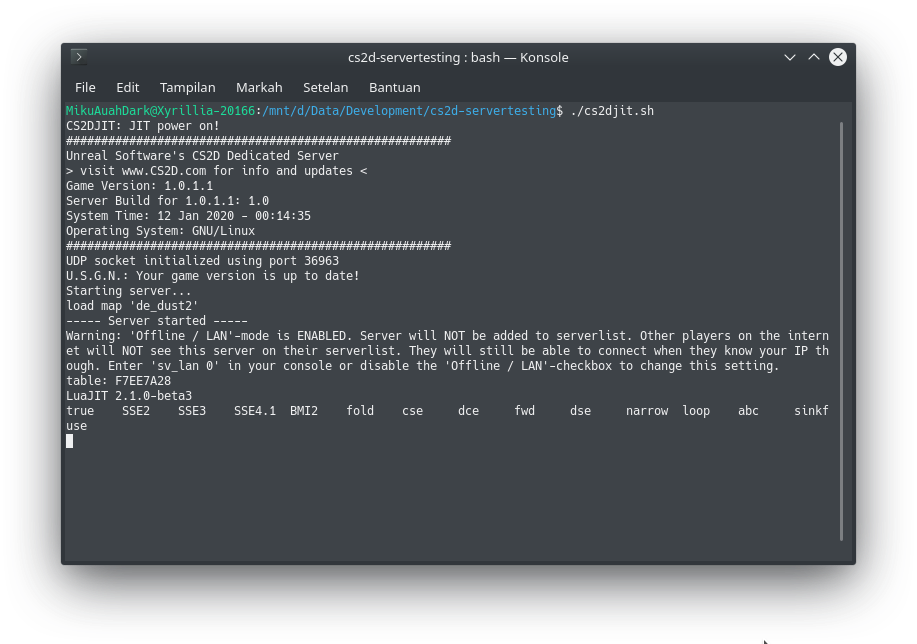Open the Edit menu
The image size is (917, 644).
pyautogui.click(x=127, y=87)
